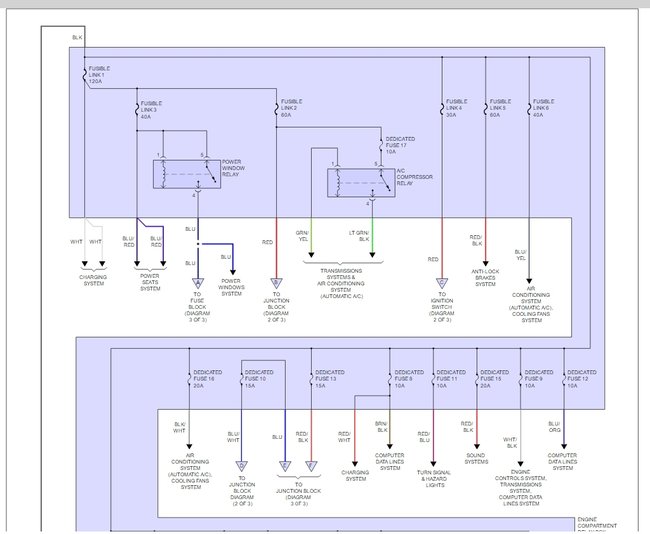This screenshot has height=534, width=650.
Task: Click "CHARGING SYSTEM" under the WHT wires
Action: (x=94, y=280)
